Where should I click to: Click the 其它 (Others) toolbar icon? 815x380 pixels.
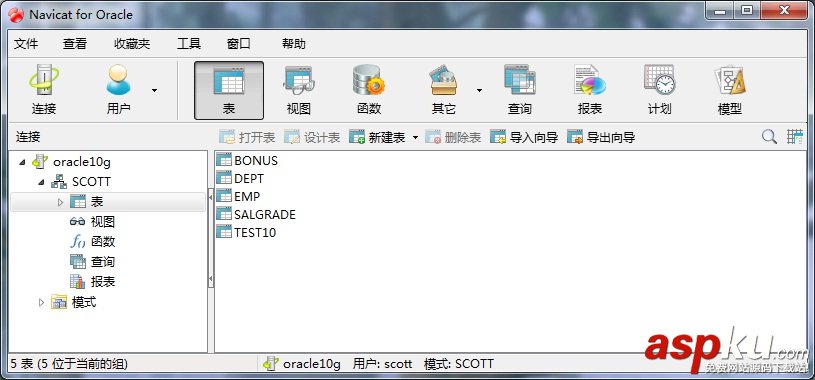[443, 90]
